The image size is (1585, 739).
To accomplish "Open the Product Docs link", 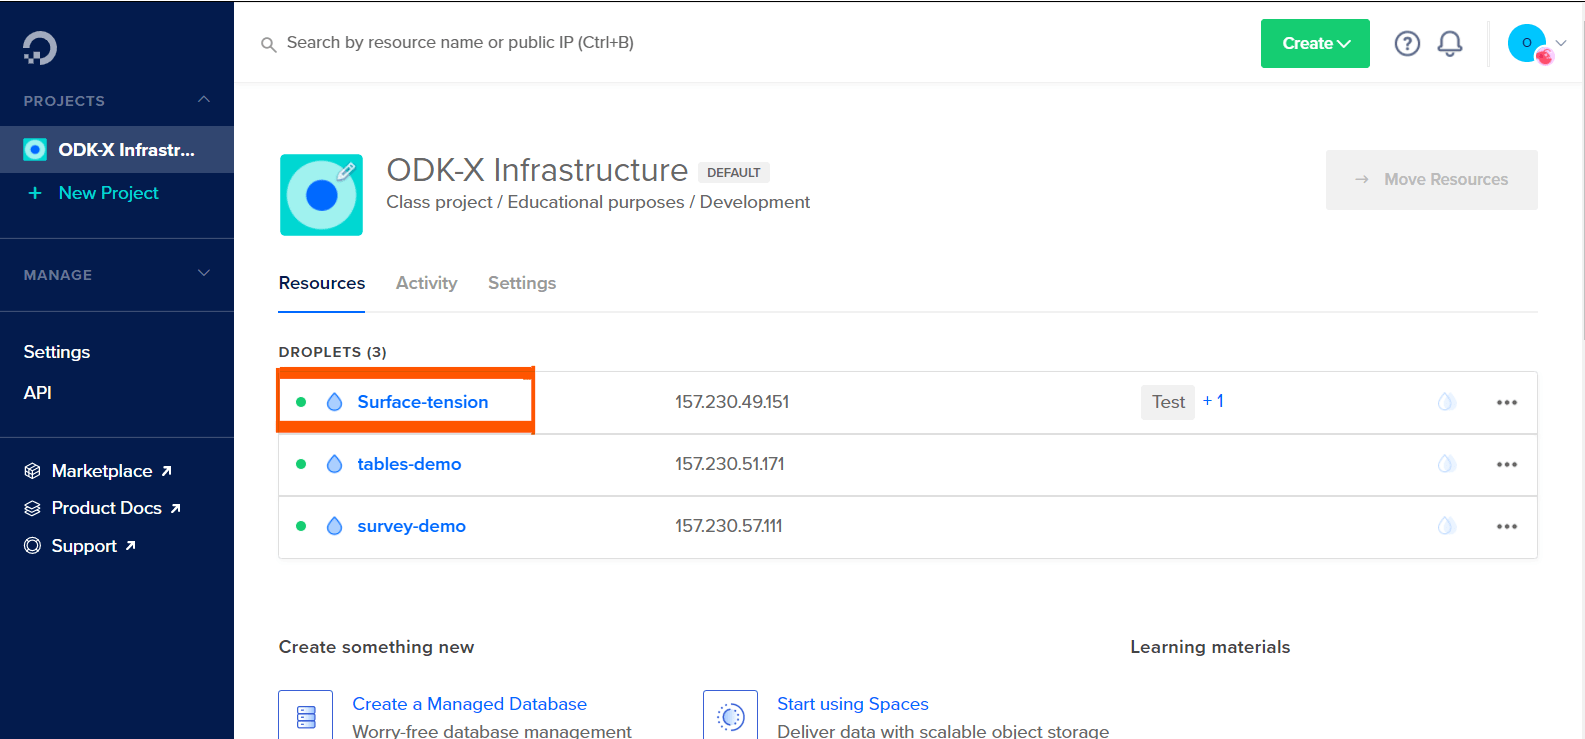I will point(107,508).
